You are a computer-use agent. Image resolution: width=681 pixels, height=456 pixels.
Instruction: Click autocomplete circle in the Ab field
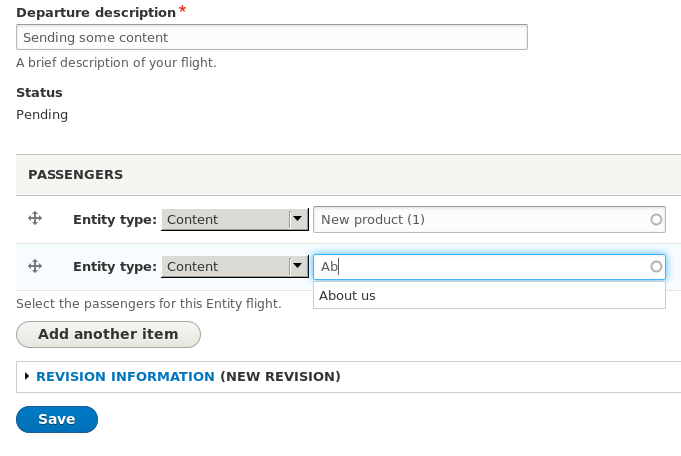pos(656,267)
